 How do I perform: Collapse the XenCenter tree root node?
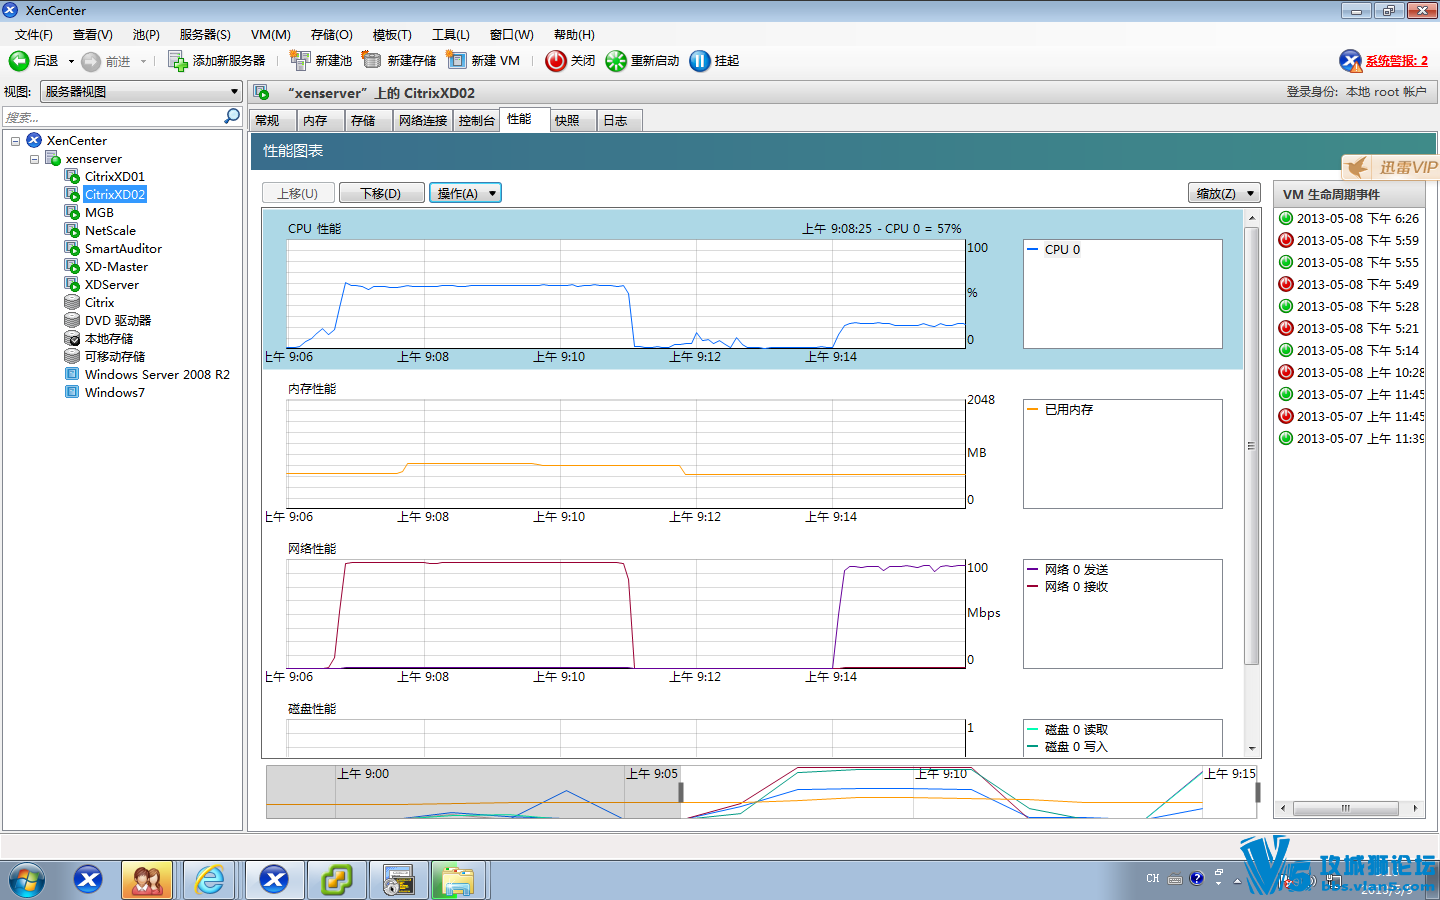pos(16,141)
